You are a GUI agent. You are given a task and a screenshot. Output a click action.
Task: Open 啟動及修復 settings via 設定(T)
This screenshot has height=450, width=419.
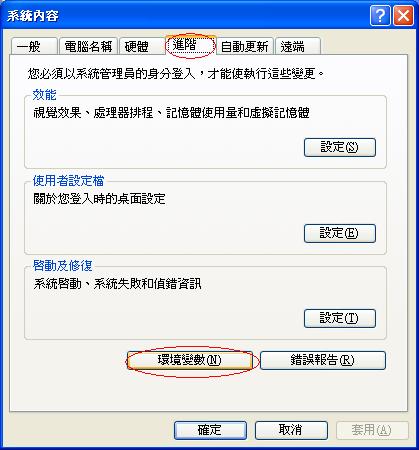(x=340, y=318)
